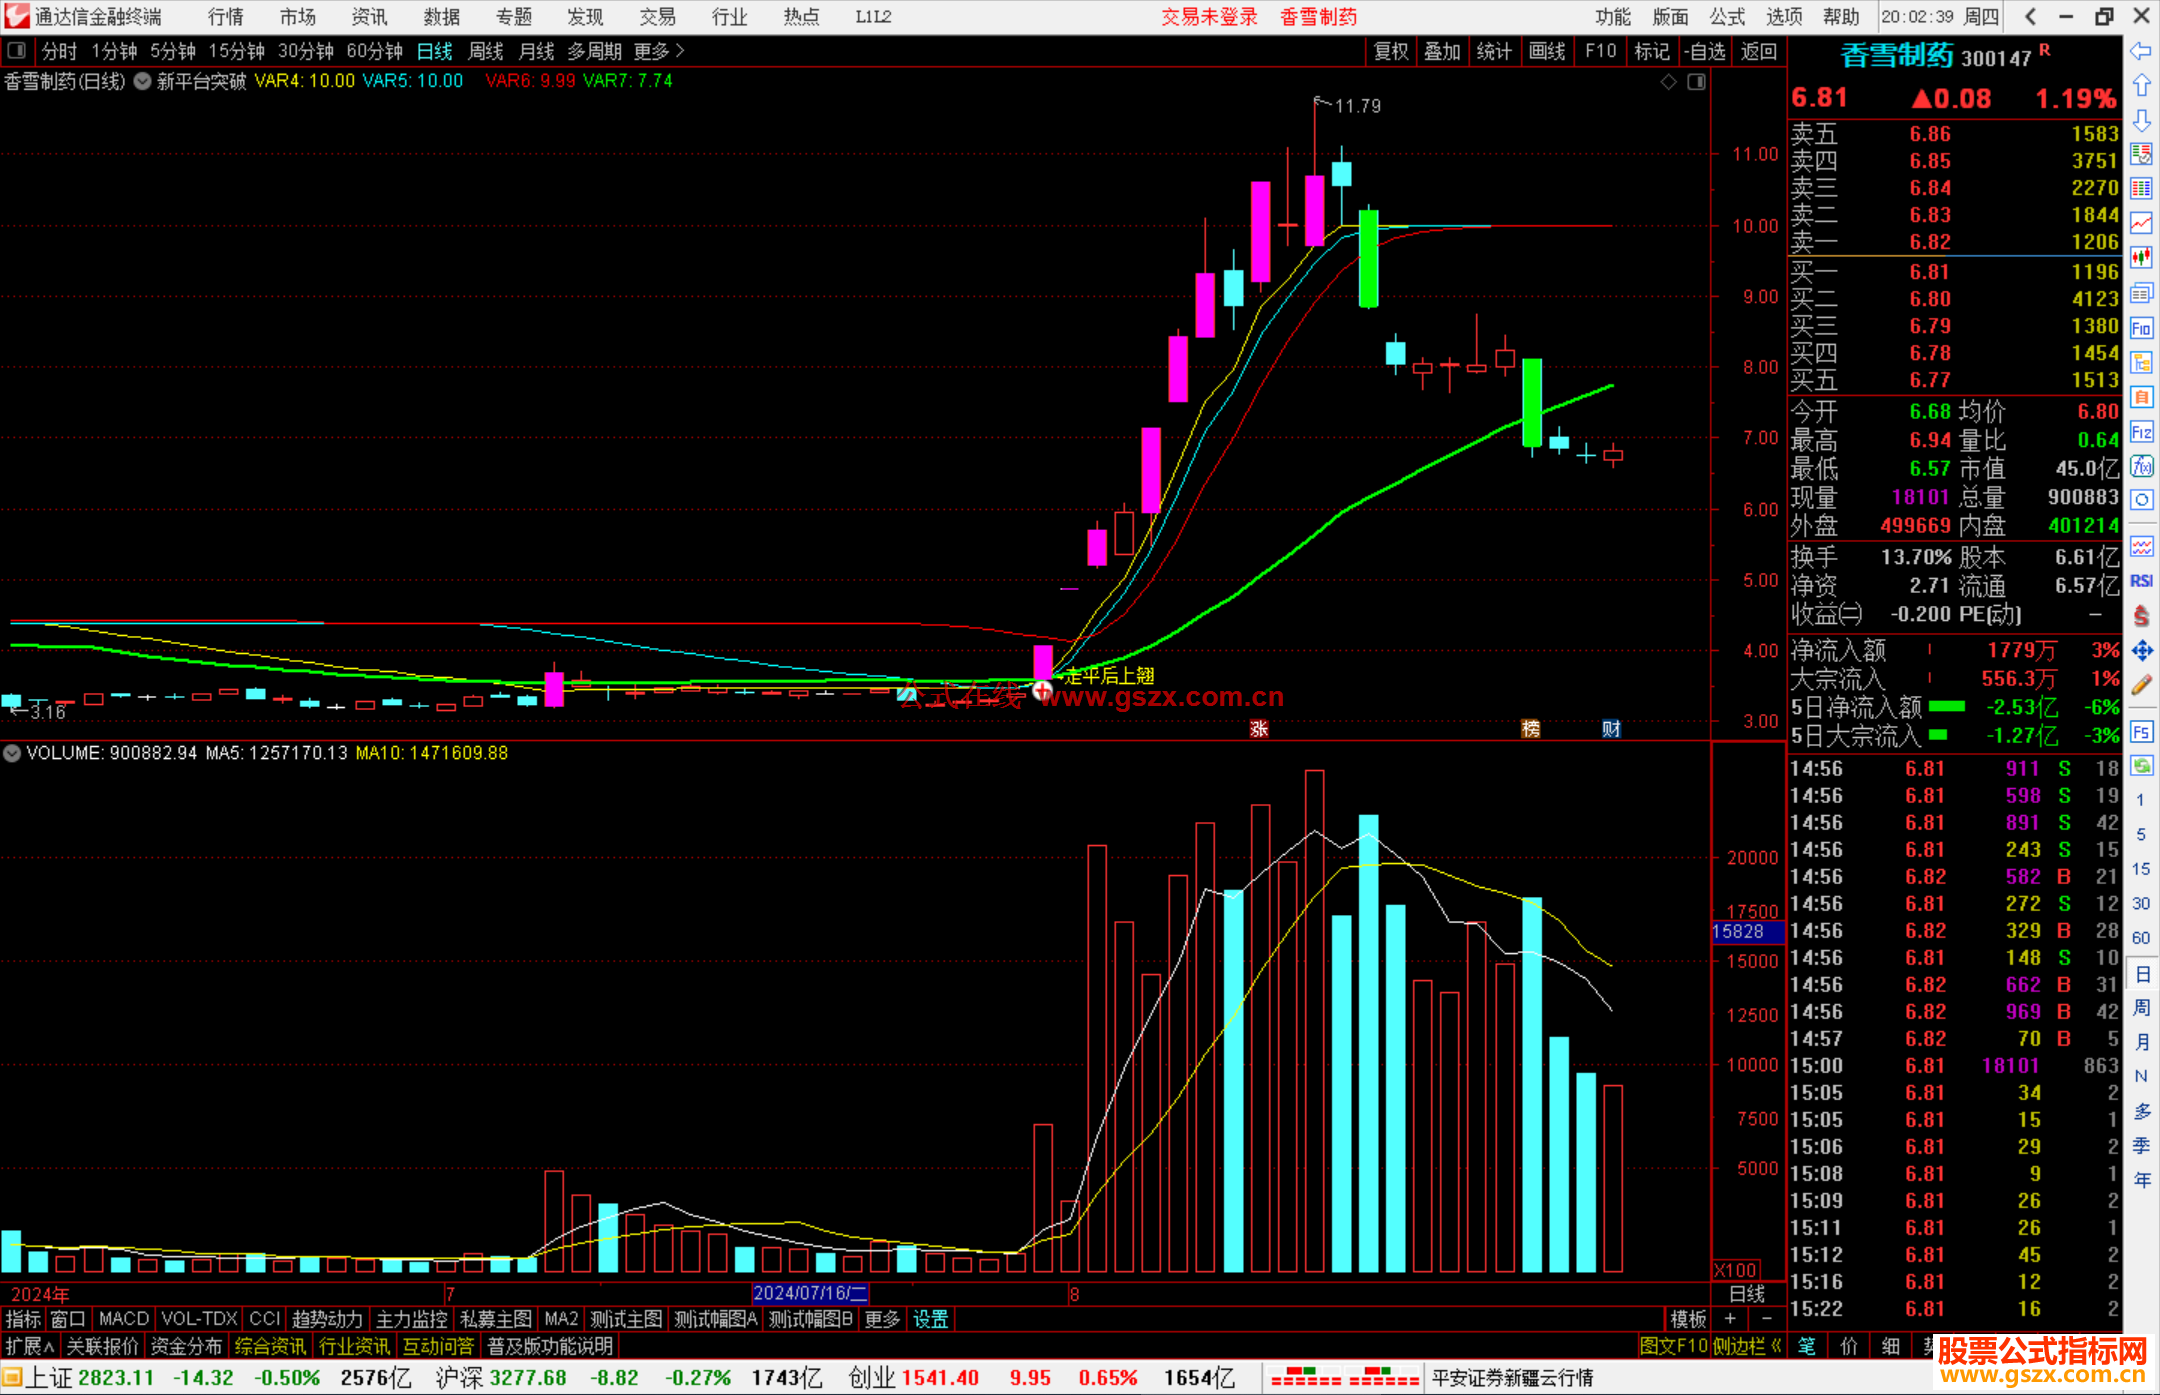This screenshot has width=2160, height=1395.
Task: Click the 设置 settings link
Action: 930,1319
